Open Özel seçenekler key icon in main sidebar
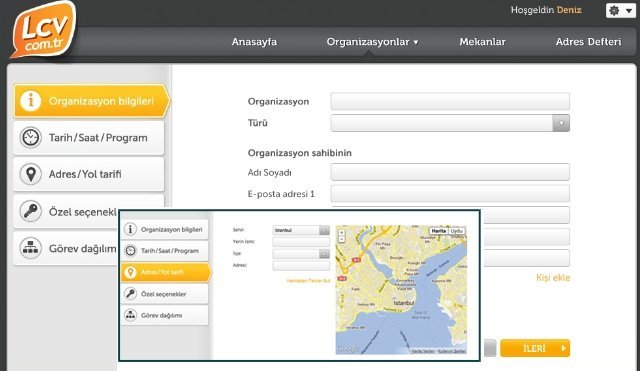The image size is (640, 371). pyautogui.click(x=31, y=211)
